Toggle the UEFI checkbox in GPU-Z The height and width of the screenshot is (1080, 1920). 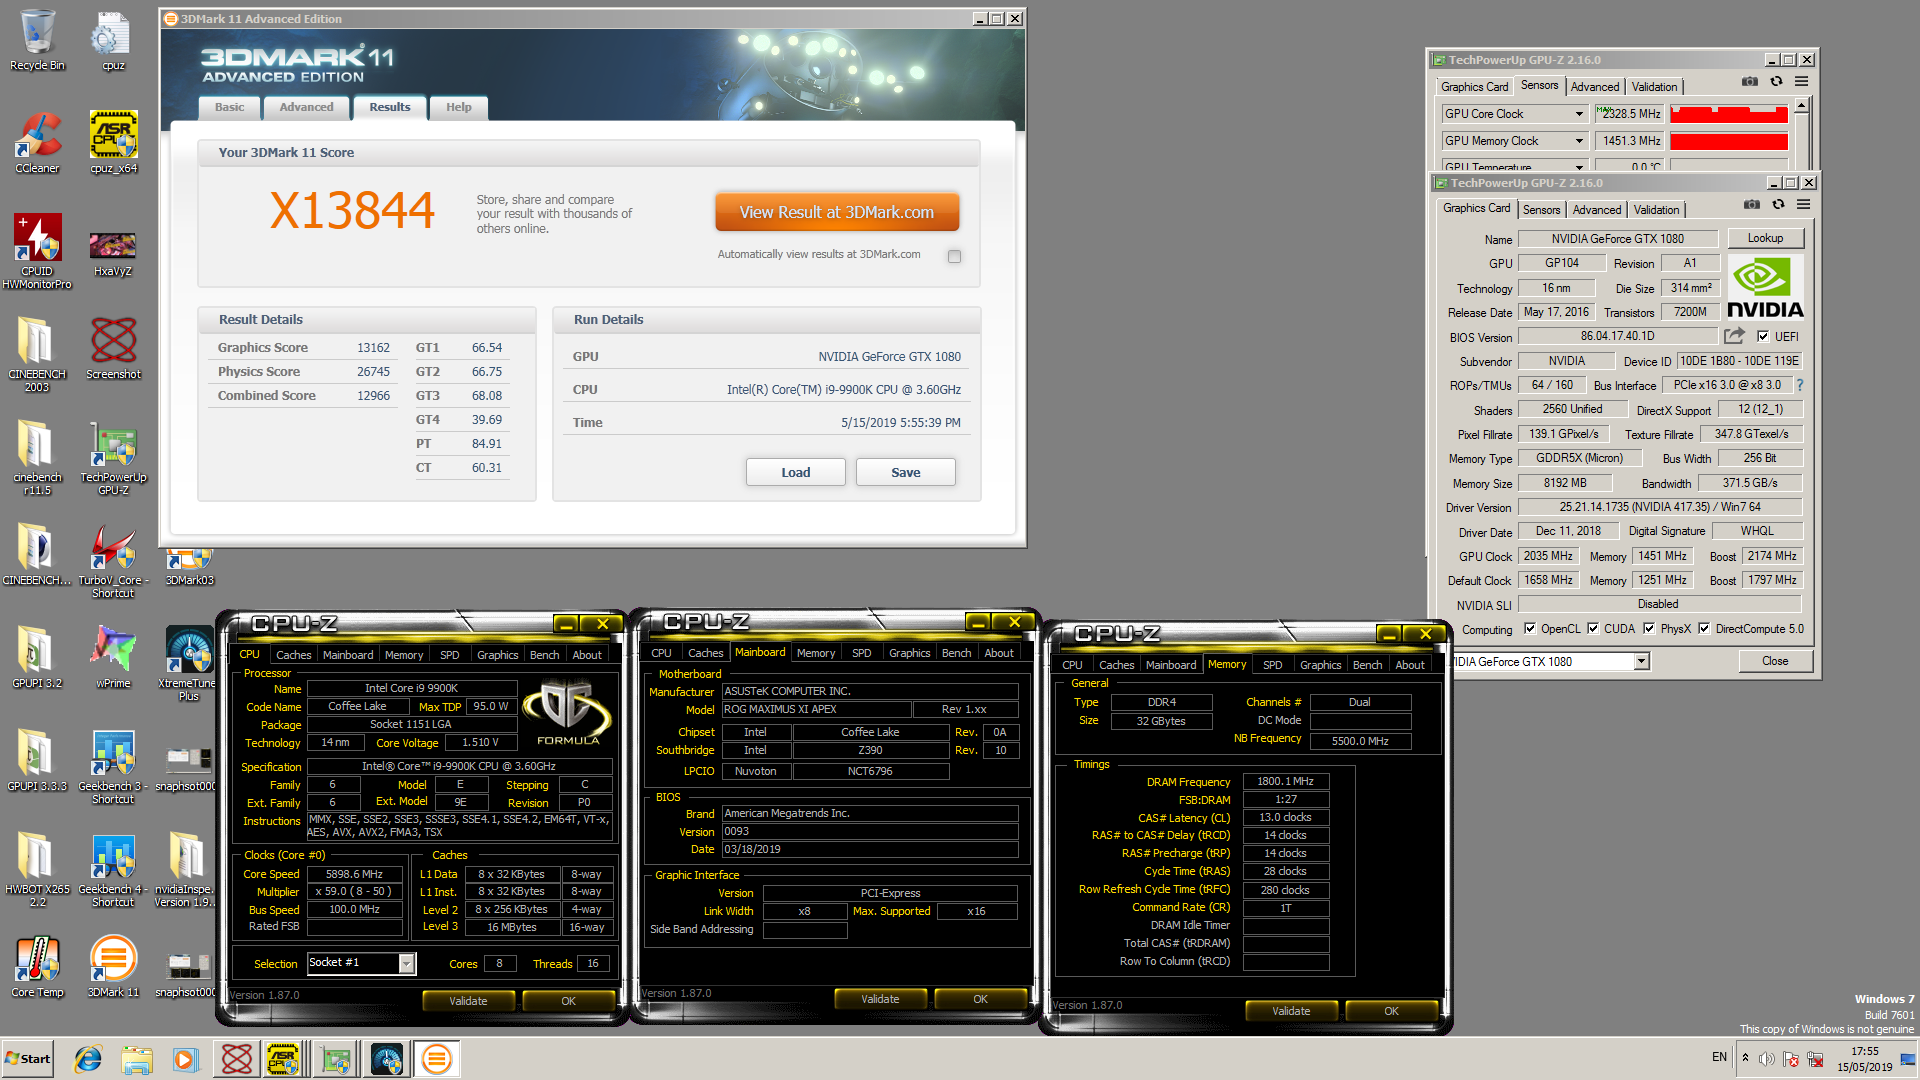[1762, 336]
